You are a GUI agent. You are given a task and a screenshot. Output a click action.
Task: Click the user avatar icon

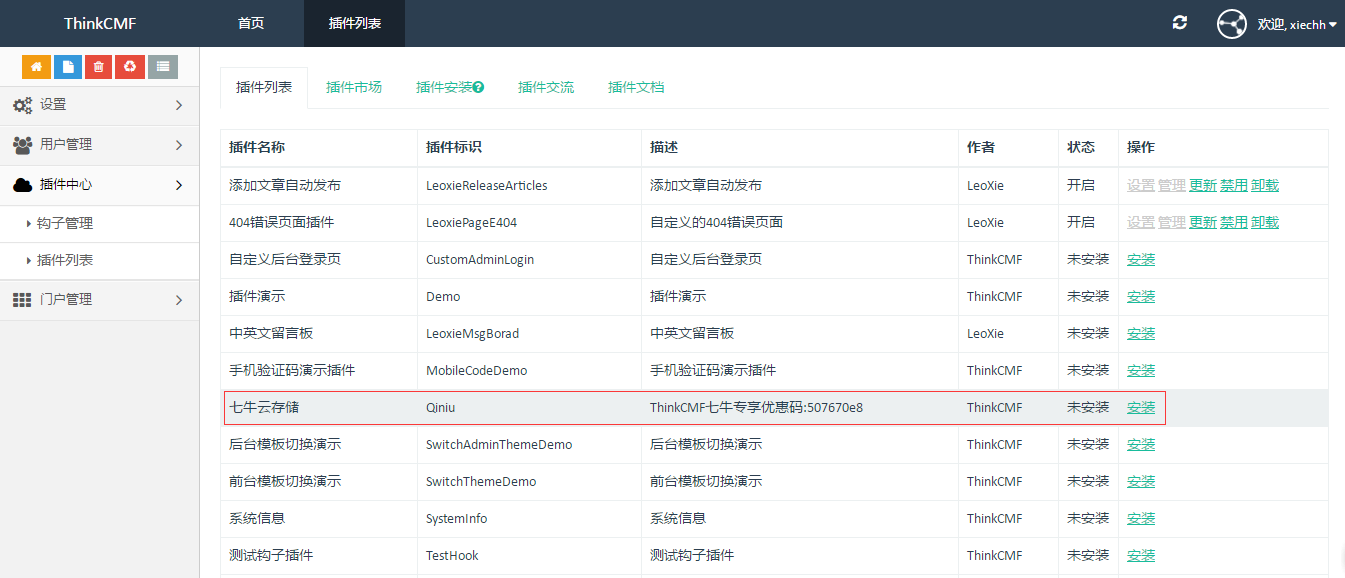[x=1232, y=24]
